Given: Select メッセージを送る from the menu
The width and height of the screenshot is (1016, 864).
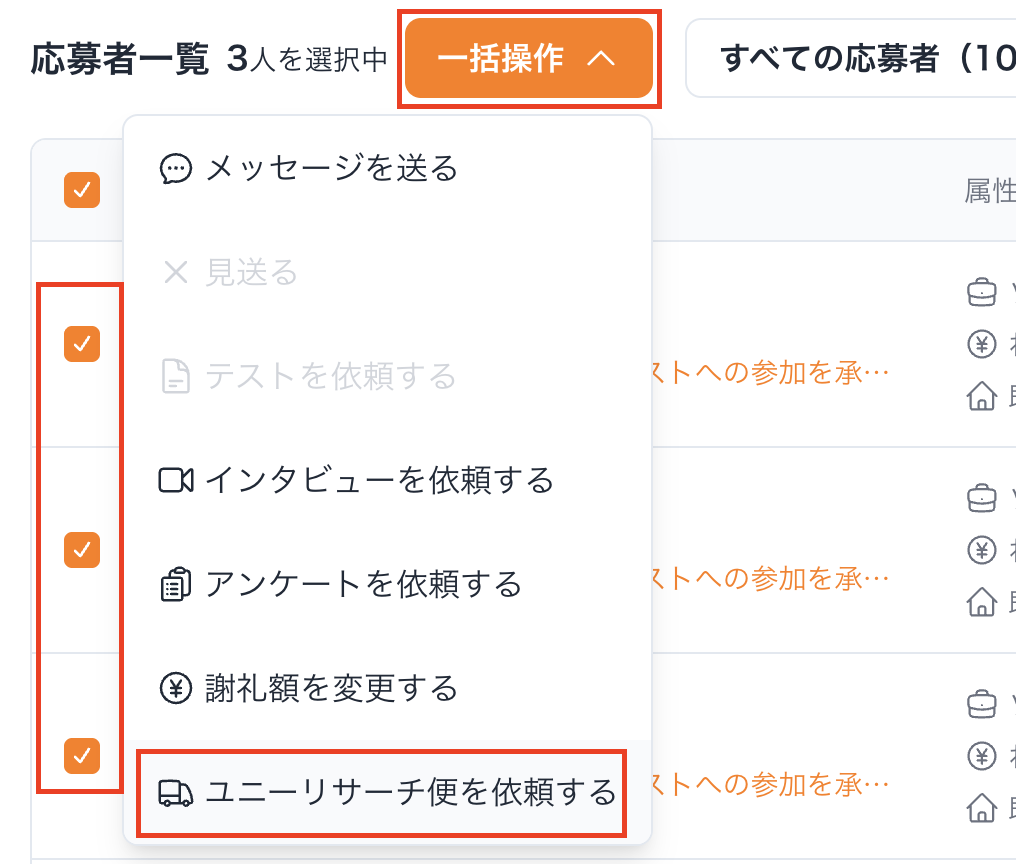Looking at the screenshot, I should (331, 169).
